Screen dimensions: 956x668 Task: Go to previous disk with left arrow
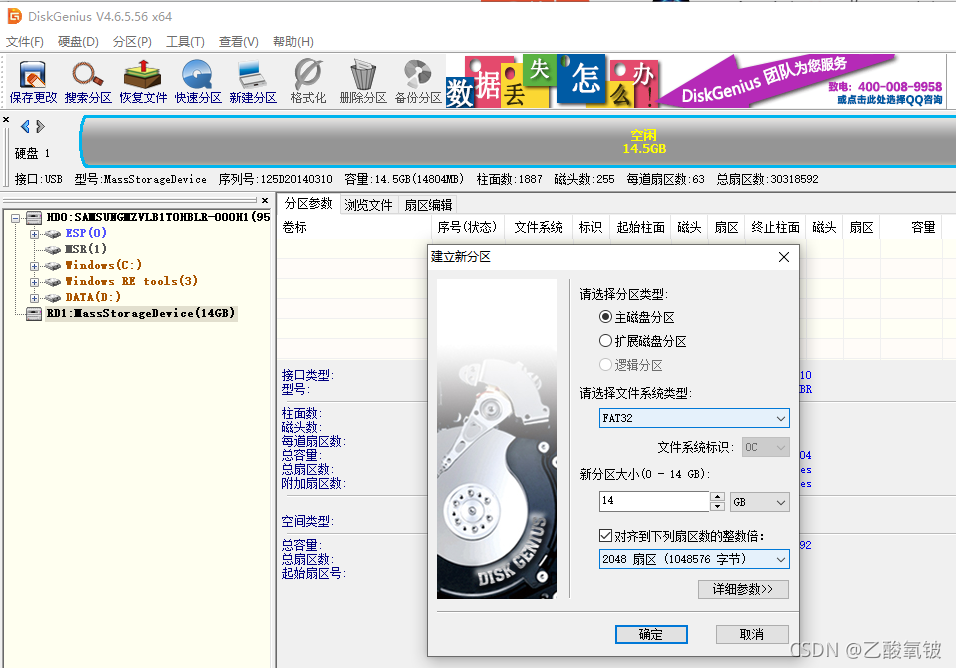pos(25,126)
